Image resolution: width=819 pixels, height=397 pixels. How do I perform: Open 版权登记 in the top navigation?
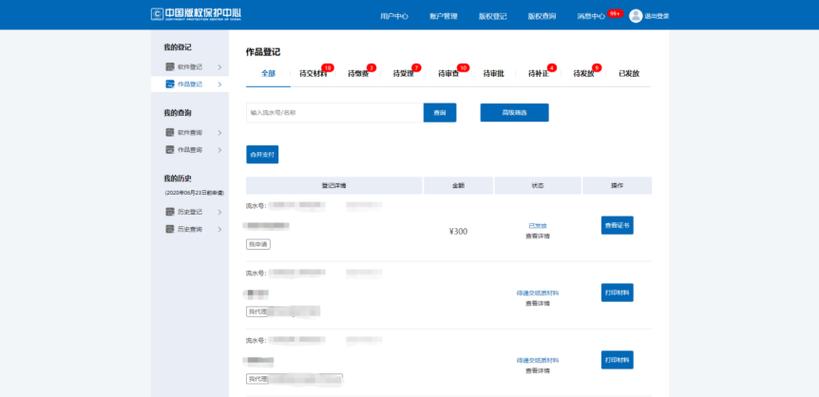[x=493, y=16]
